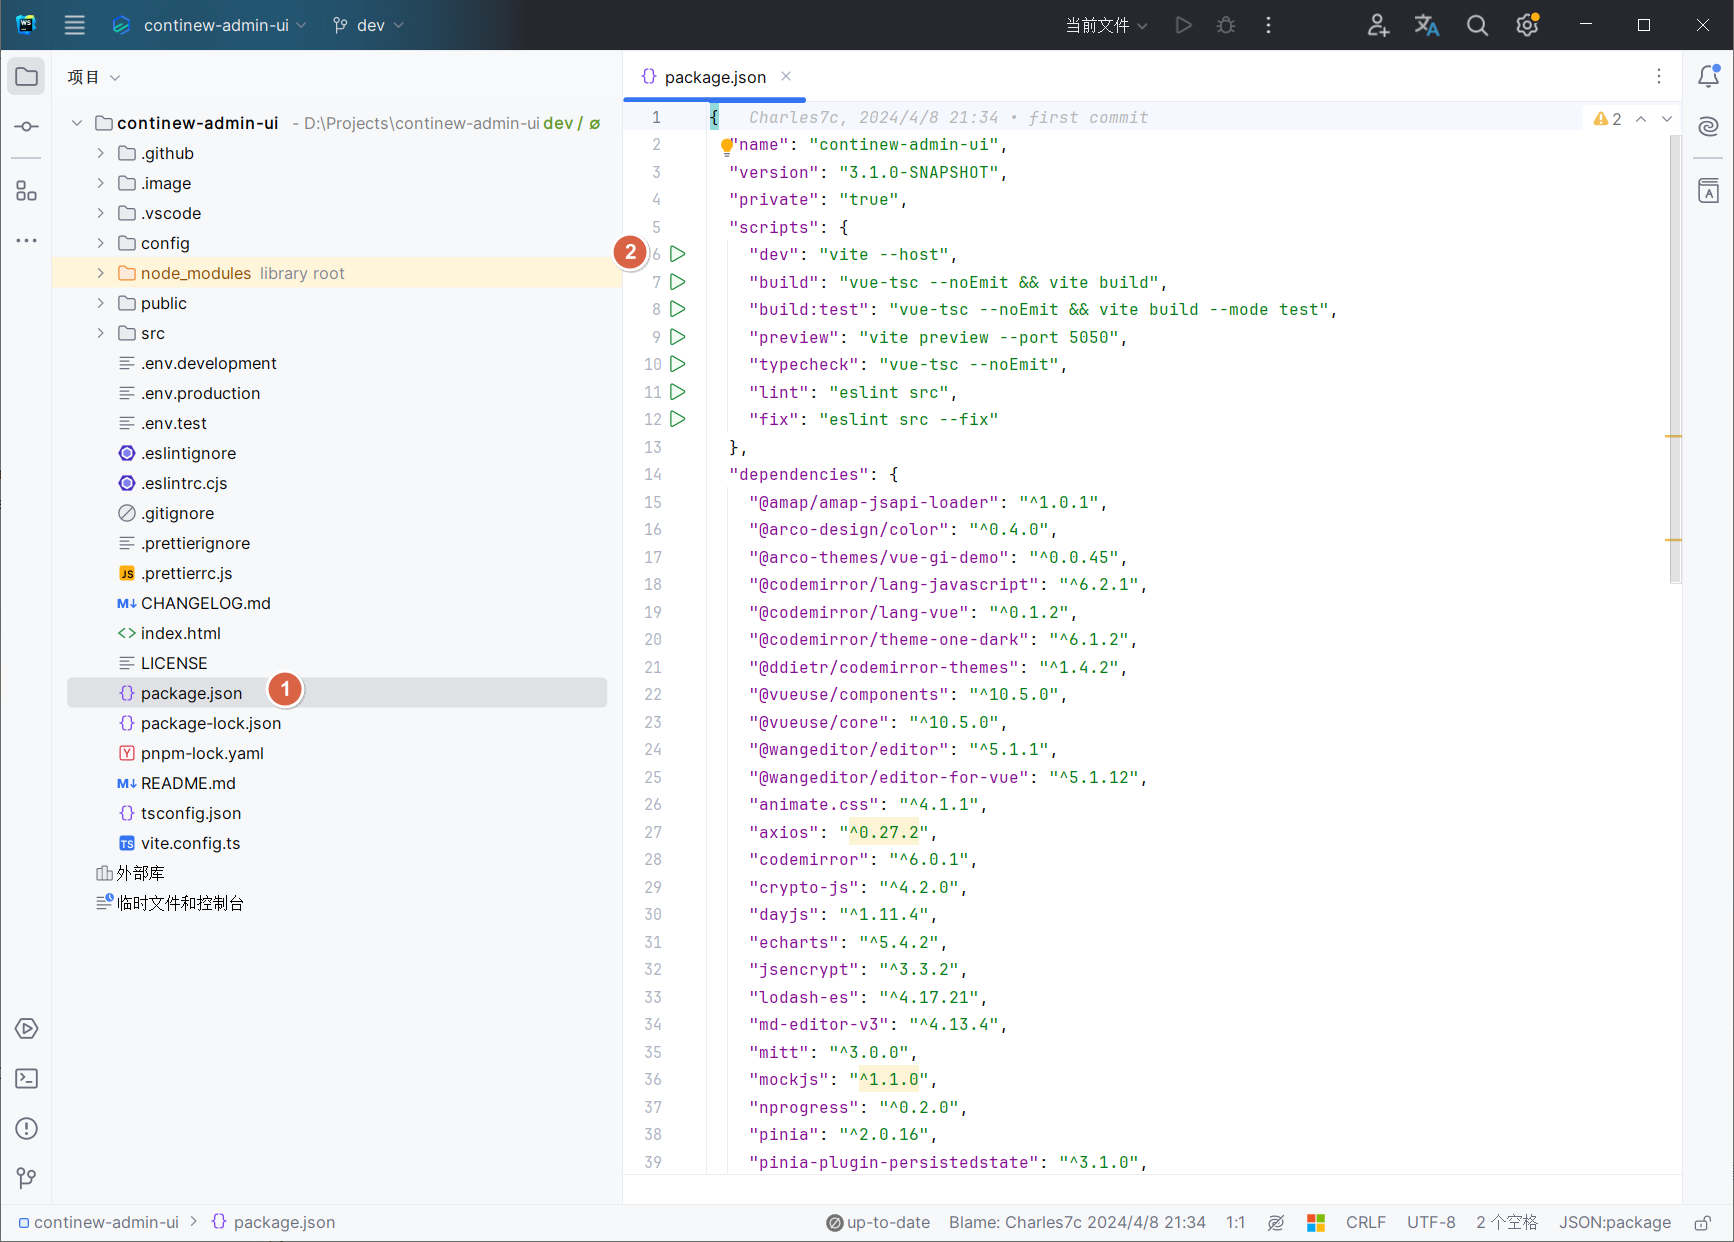Show more tool windows ellipsis

point(27,241)
